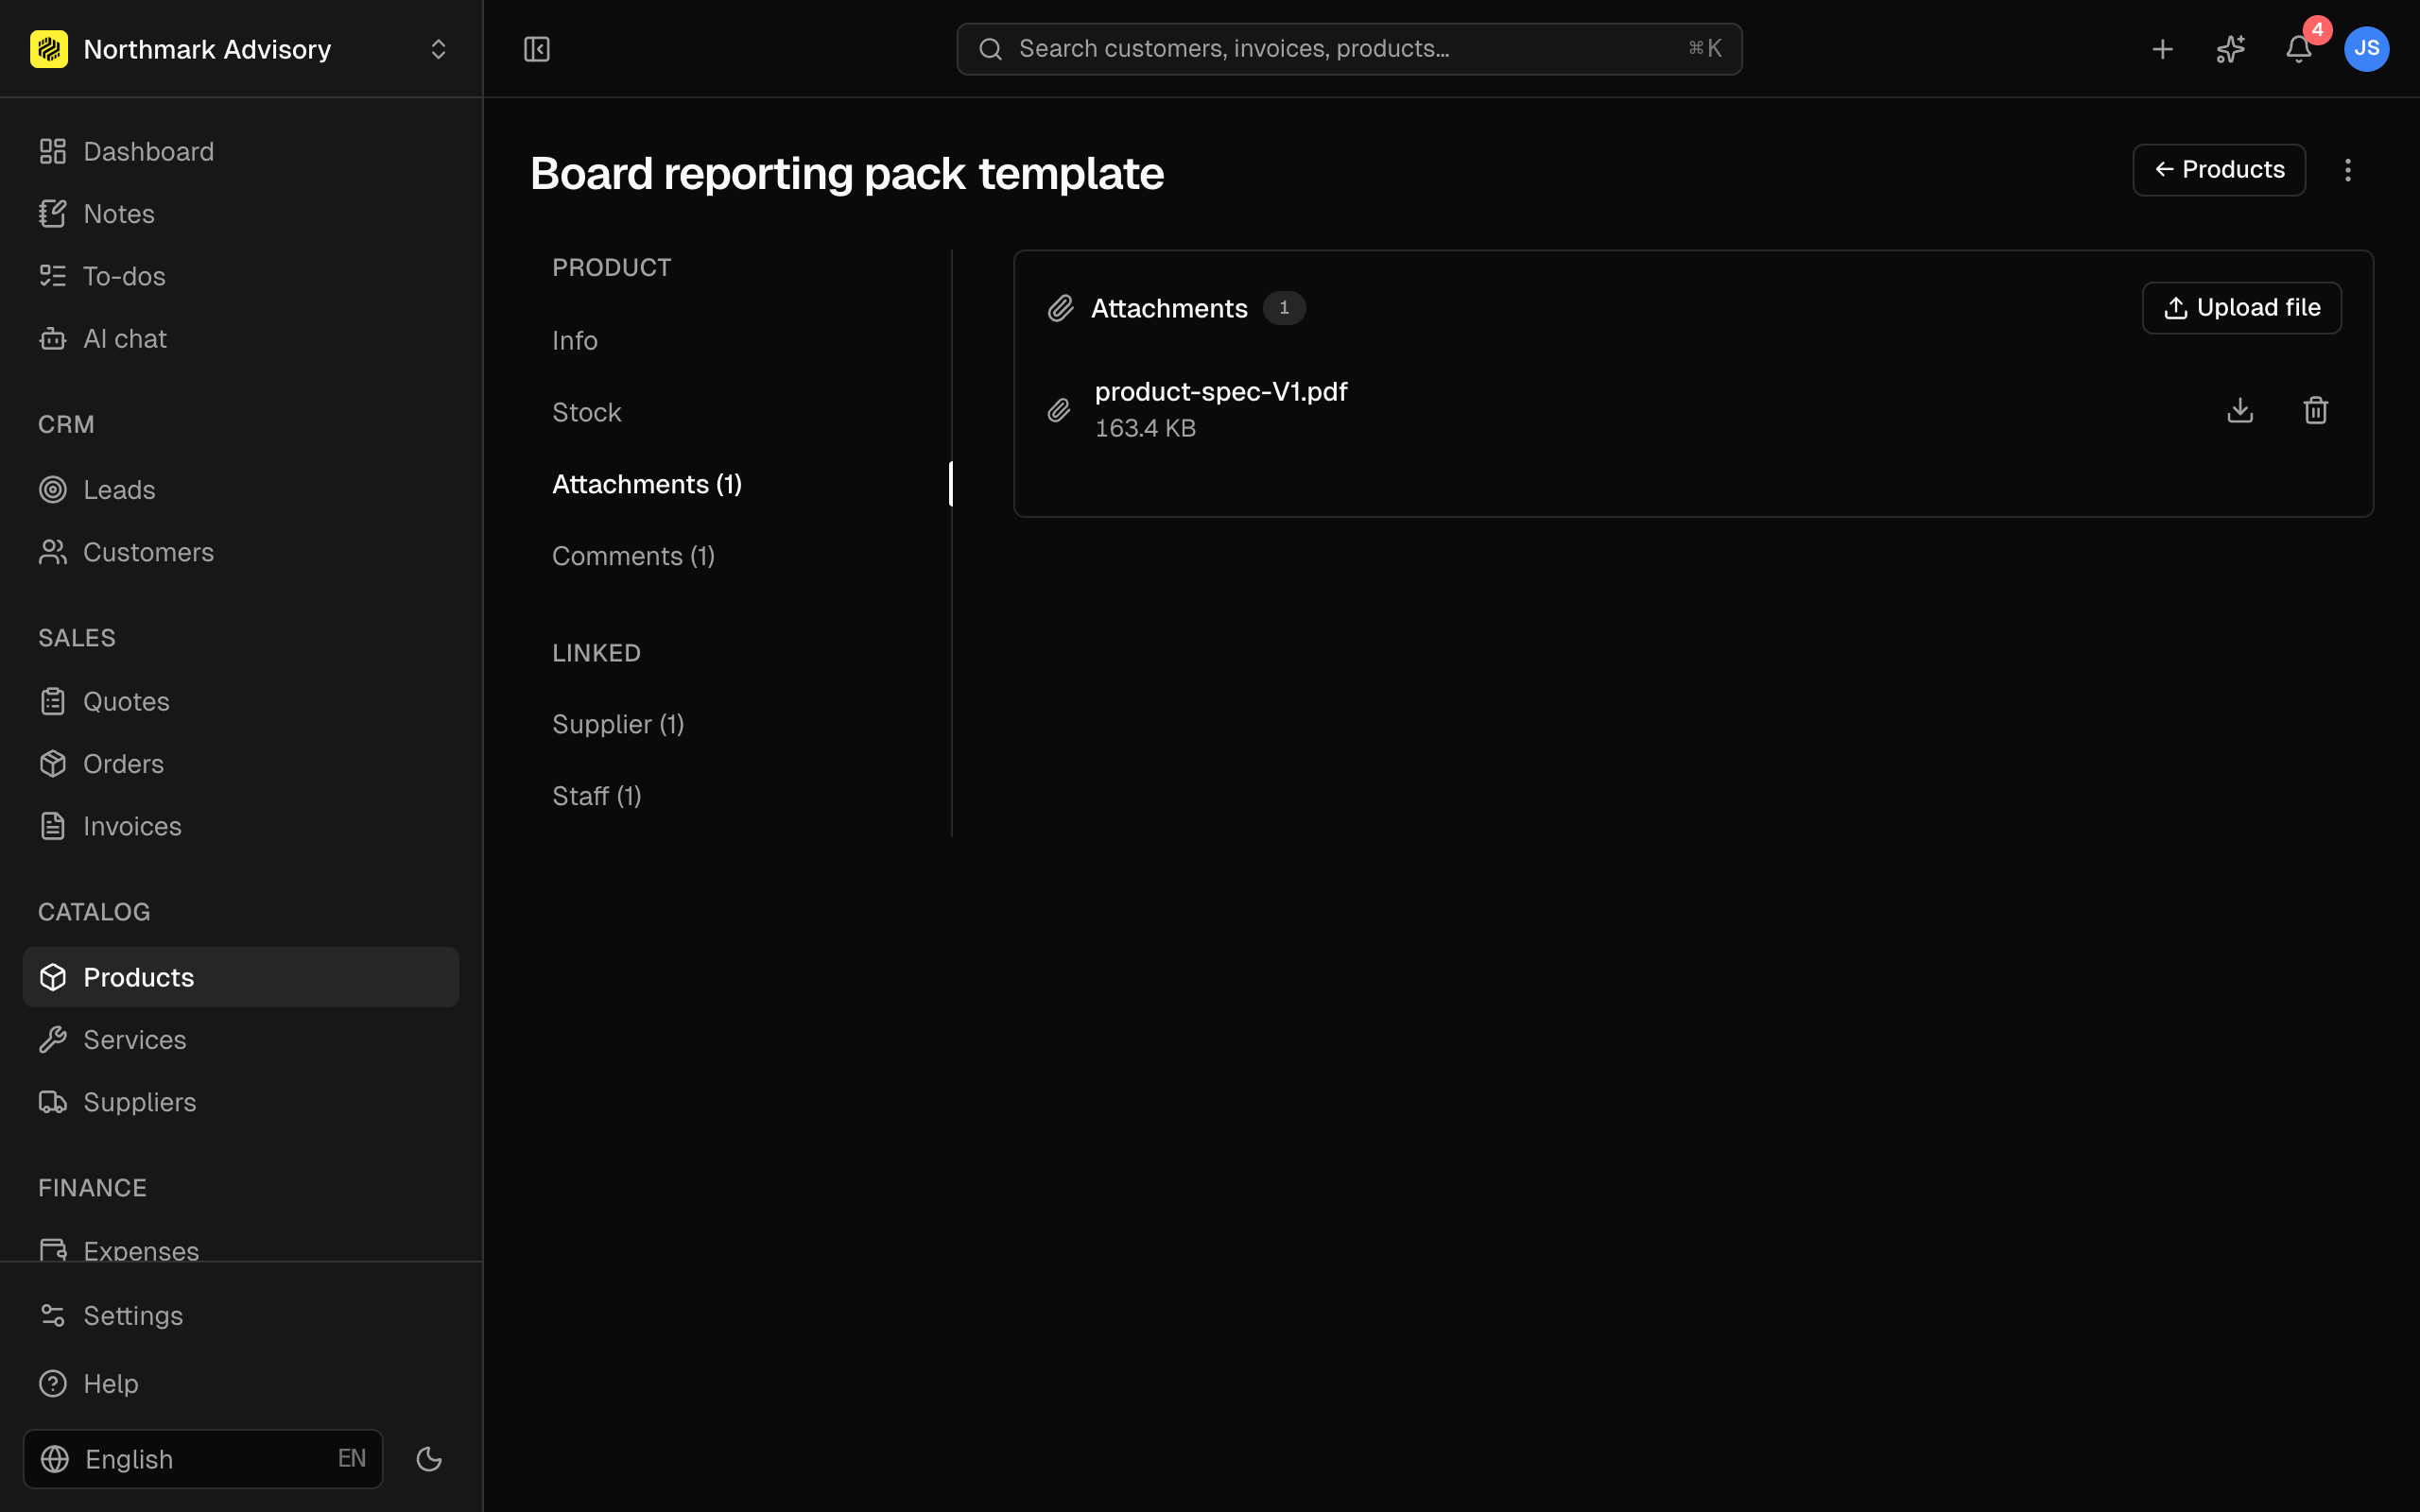Toggle dark mode moon icon
Image resolution: width=2420 pixels, height=1512 pixels.
[429, 1459]
